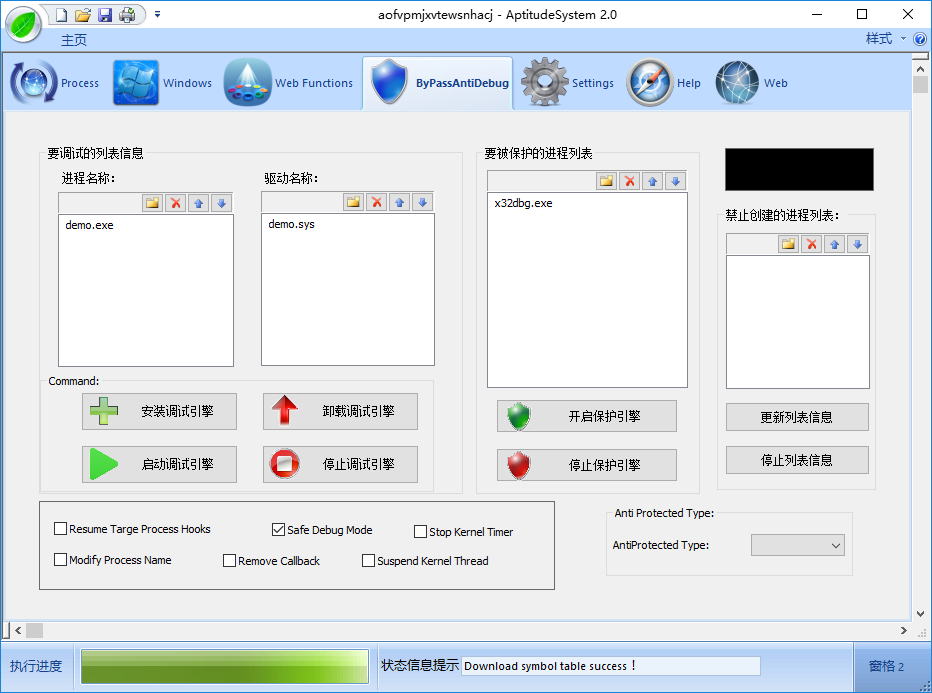Open the AntiProtected Type combo box

click(798, 545)
